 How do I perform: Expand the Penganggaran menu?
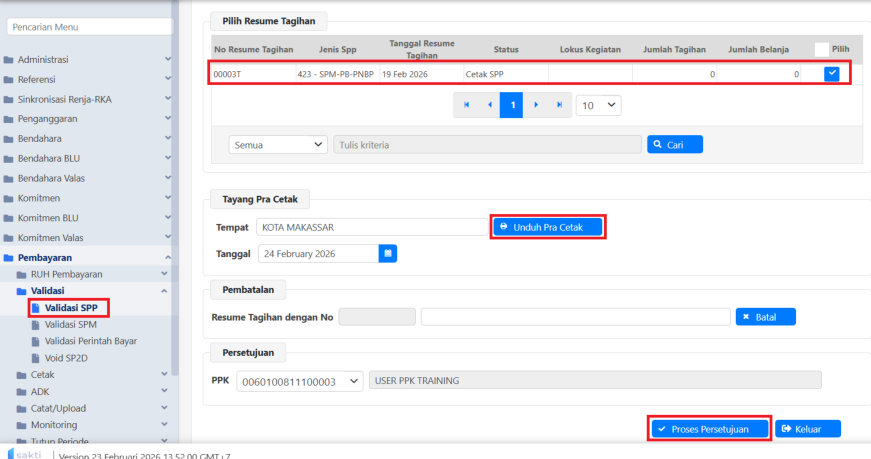[x=88, y=119]
